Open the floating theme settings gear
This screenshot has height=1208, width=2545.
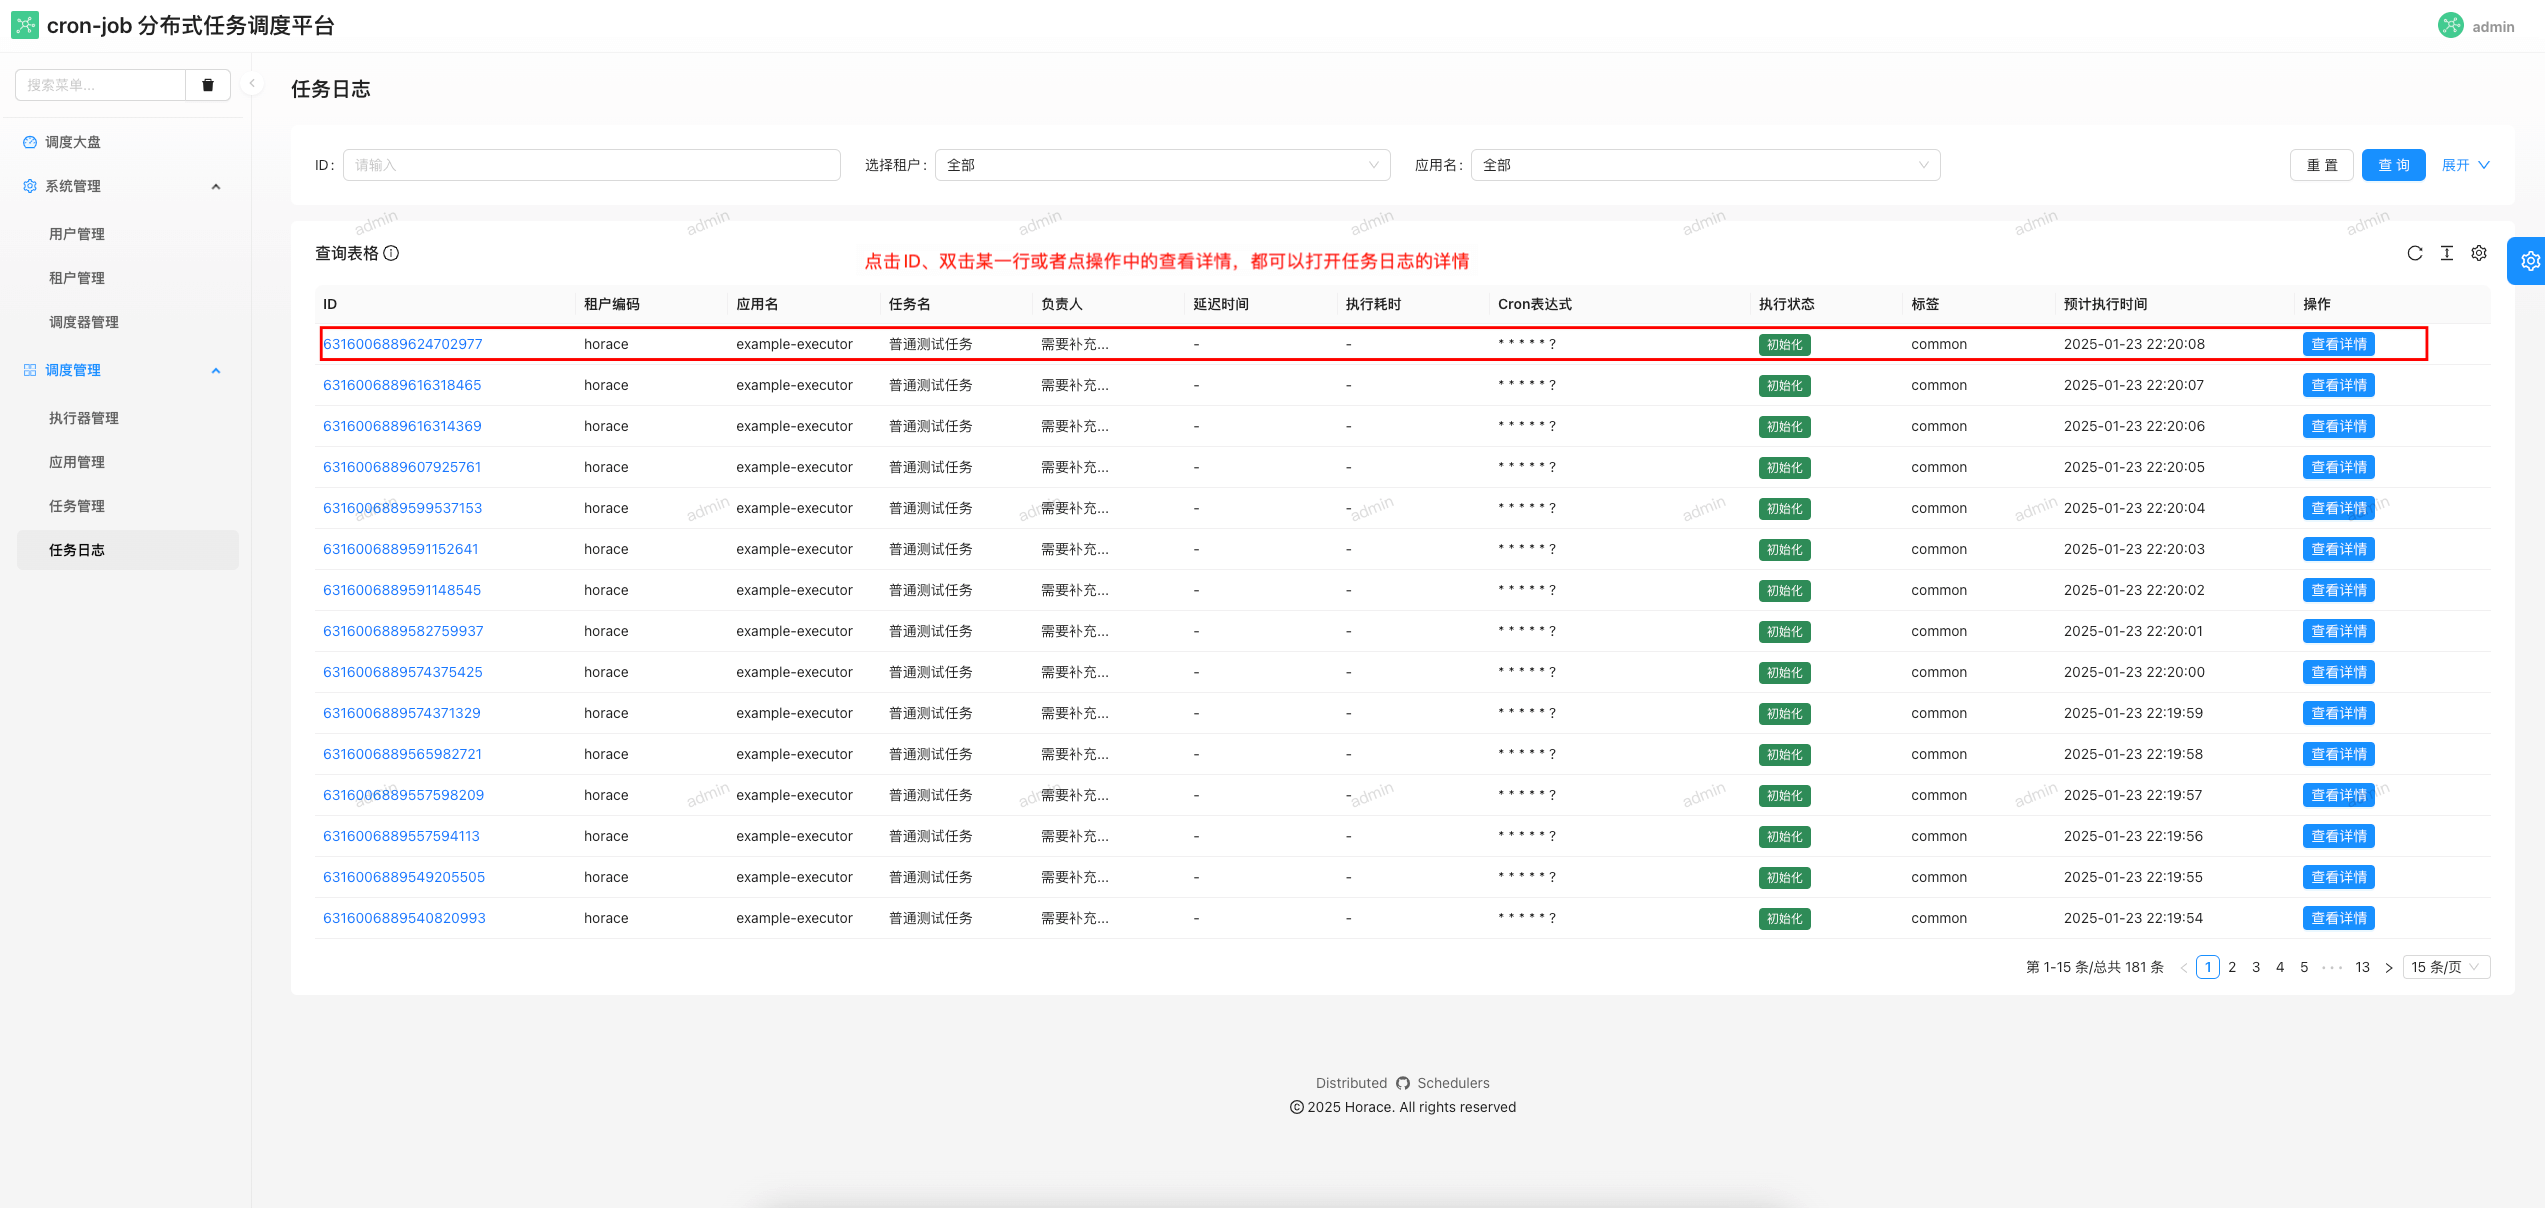tap(2530, 261)
